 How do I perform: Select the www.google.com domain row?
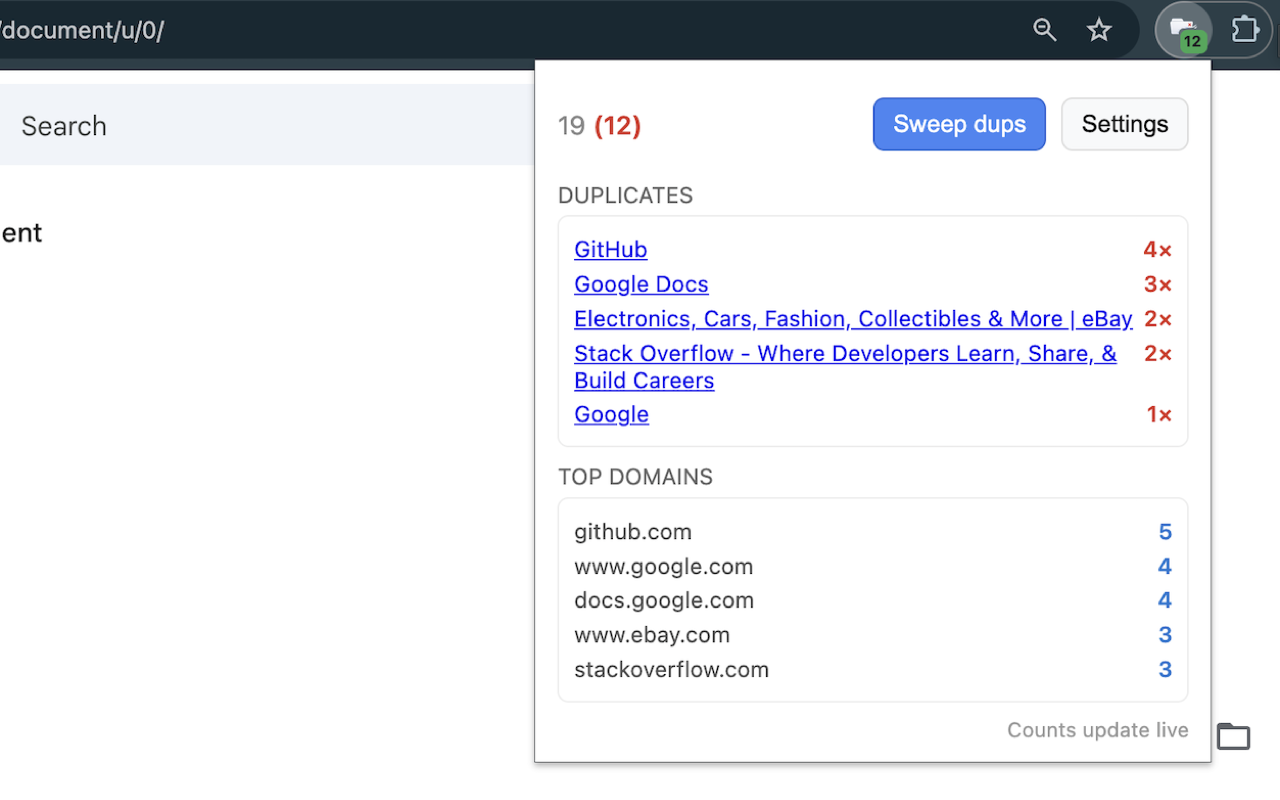[x=873, y=567]
